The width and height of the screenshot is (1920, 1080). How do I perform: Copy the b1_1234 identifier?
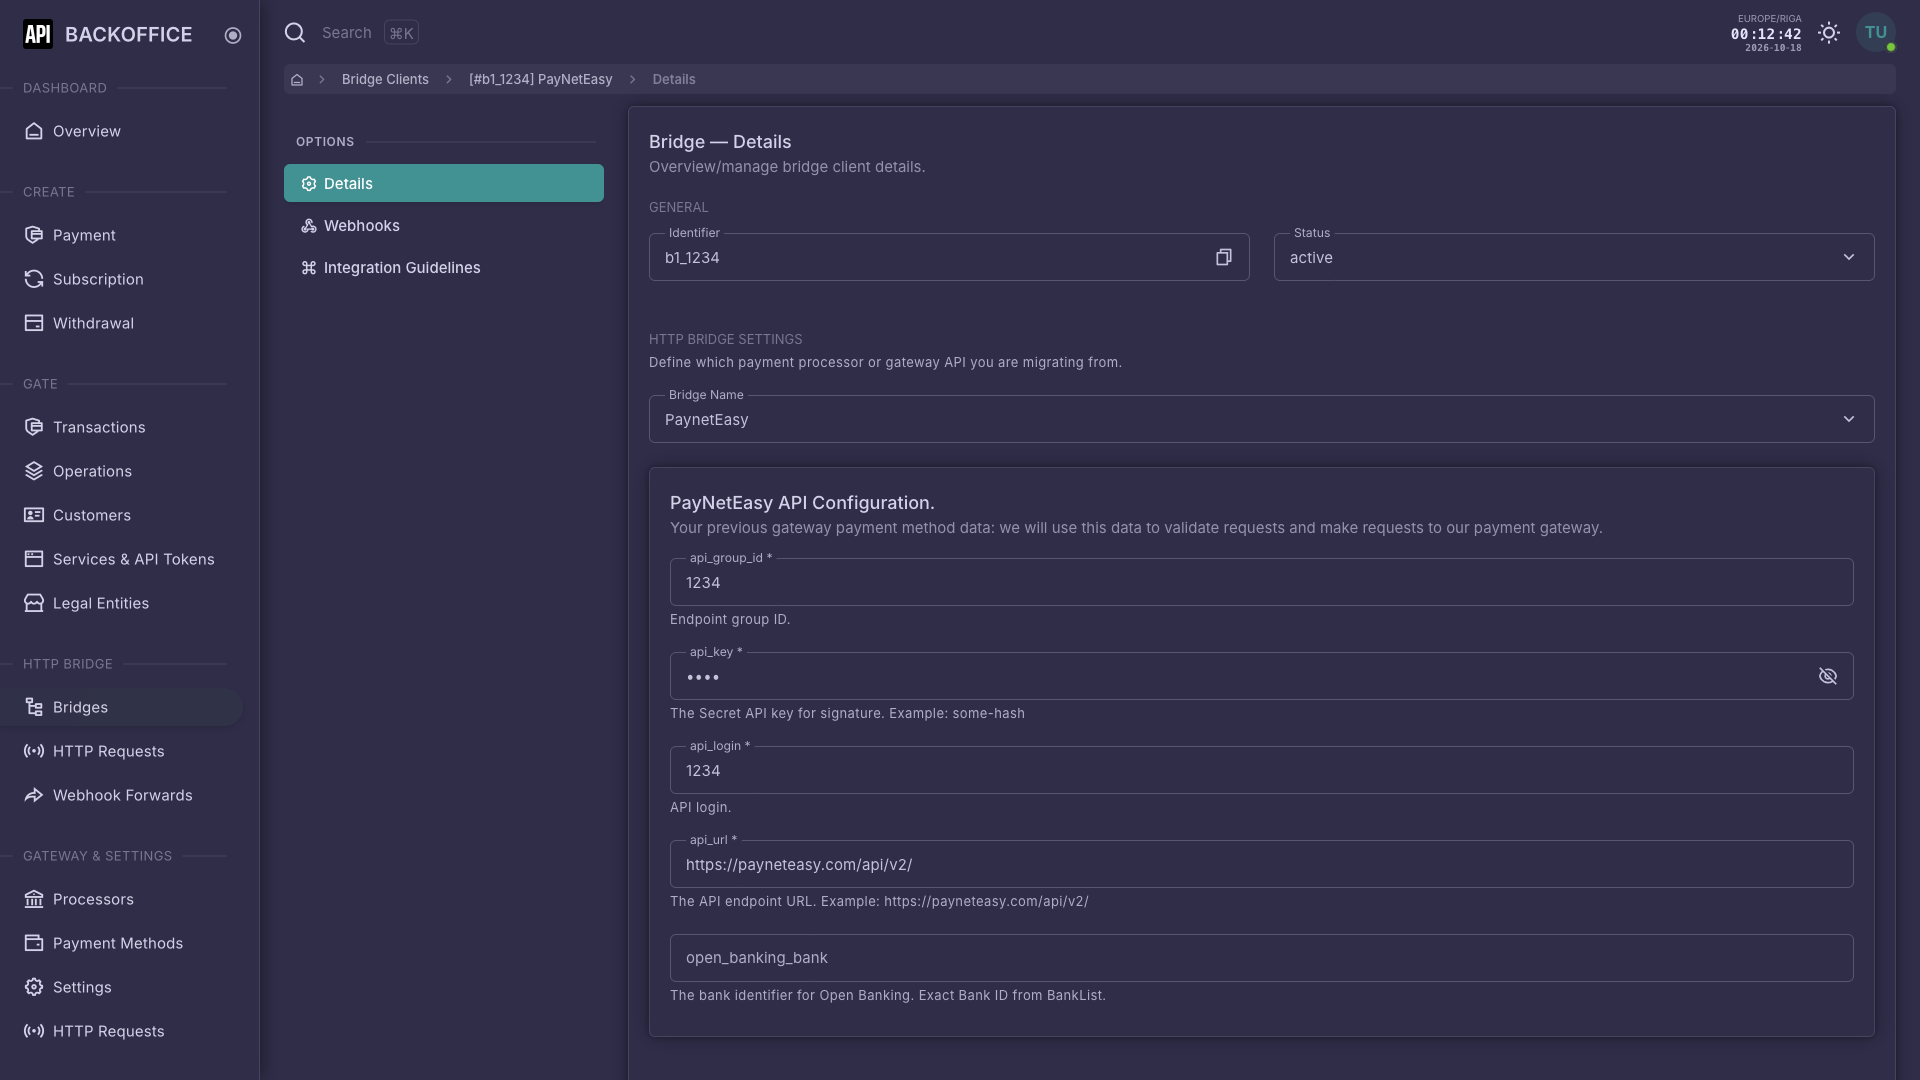coord(1223,258)
